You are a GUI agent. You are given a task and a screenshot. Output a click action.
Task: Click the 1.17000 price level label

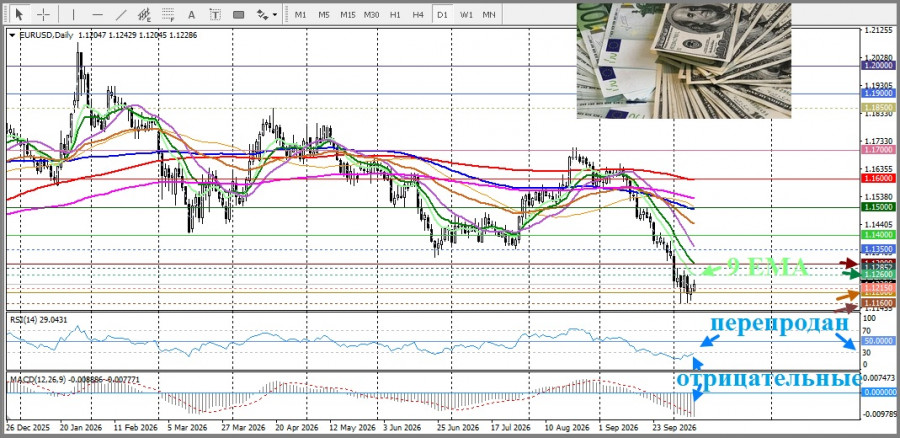(878, 150)
